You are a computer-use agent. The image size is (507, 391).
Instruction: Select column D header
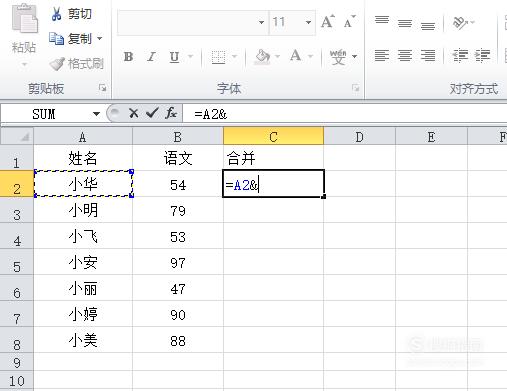359,137
